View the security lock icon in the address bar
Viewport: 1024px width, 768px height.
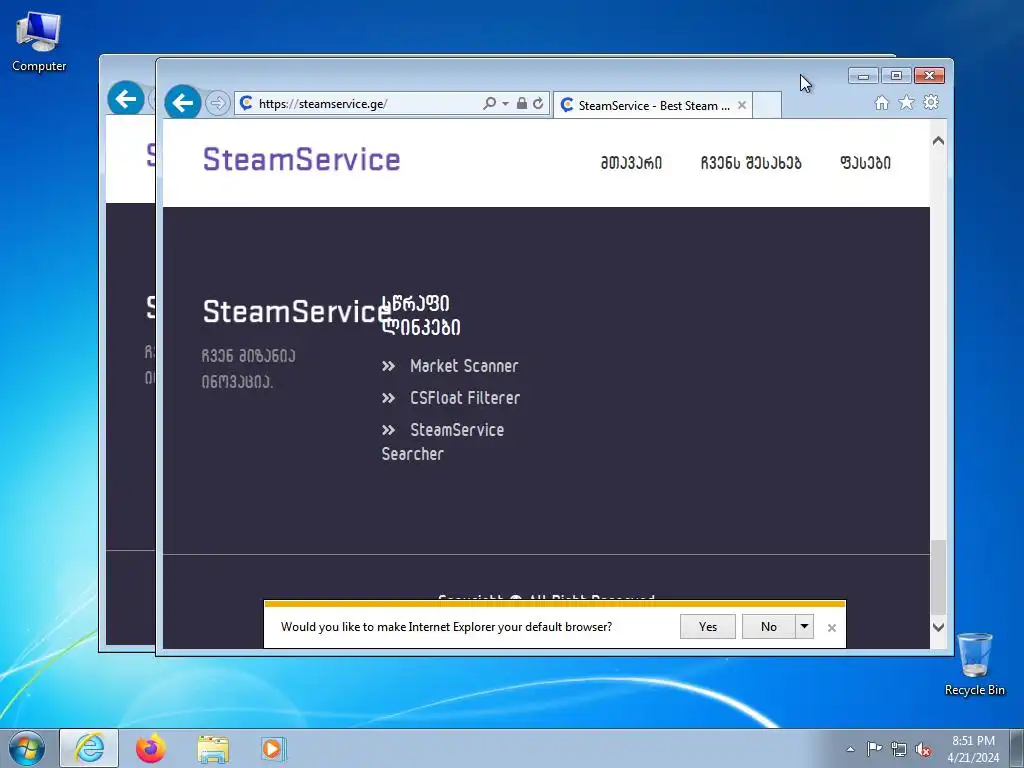522,103
